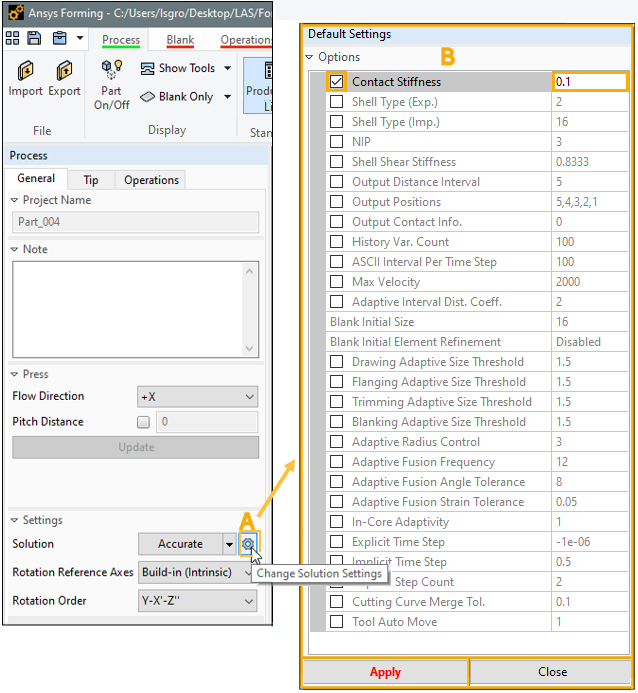Enable the Output Positions checkbox
The height and width of the screenshot is (693, 638).
click(x=336, y=202)
